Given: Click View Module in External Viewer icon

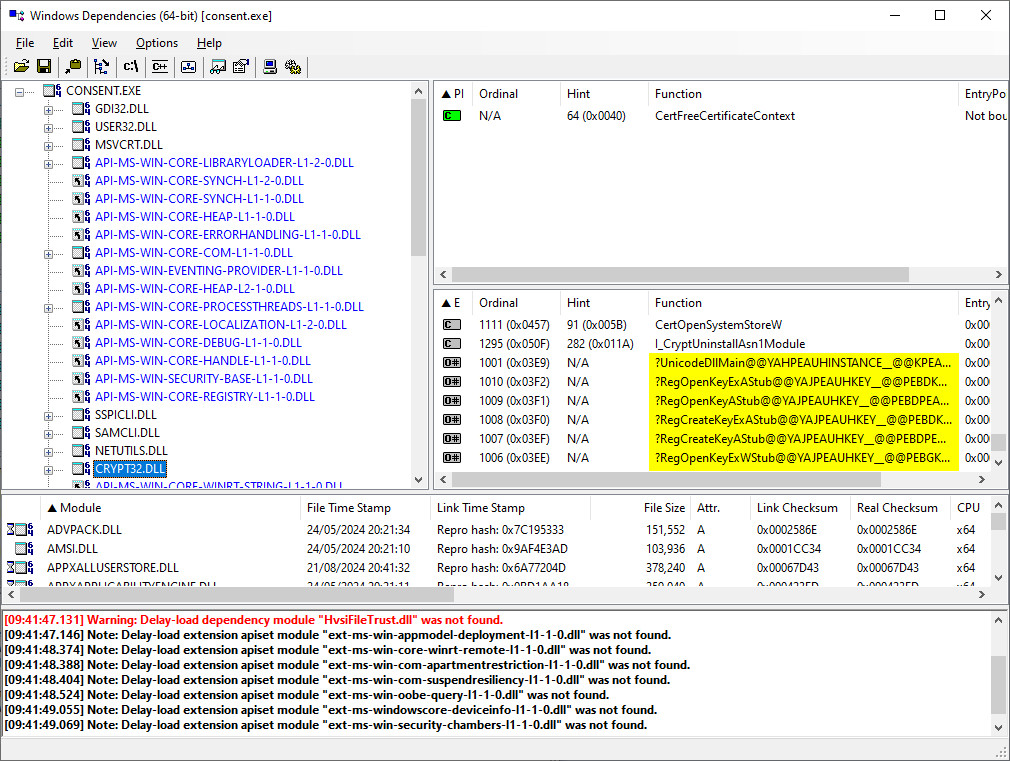Looking at the screenshot, I should 218,66.
